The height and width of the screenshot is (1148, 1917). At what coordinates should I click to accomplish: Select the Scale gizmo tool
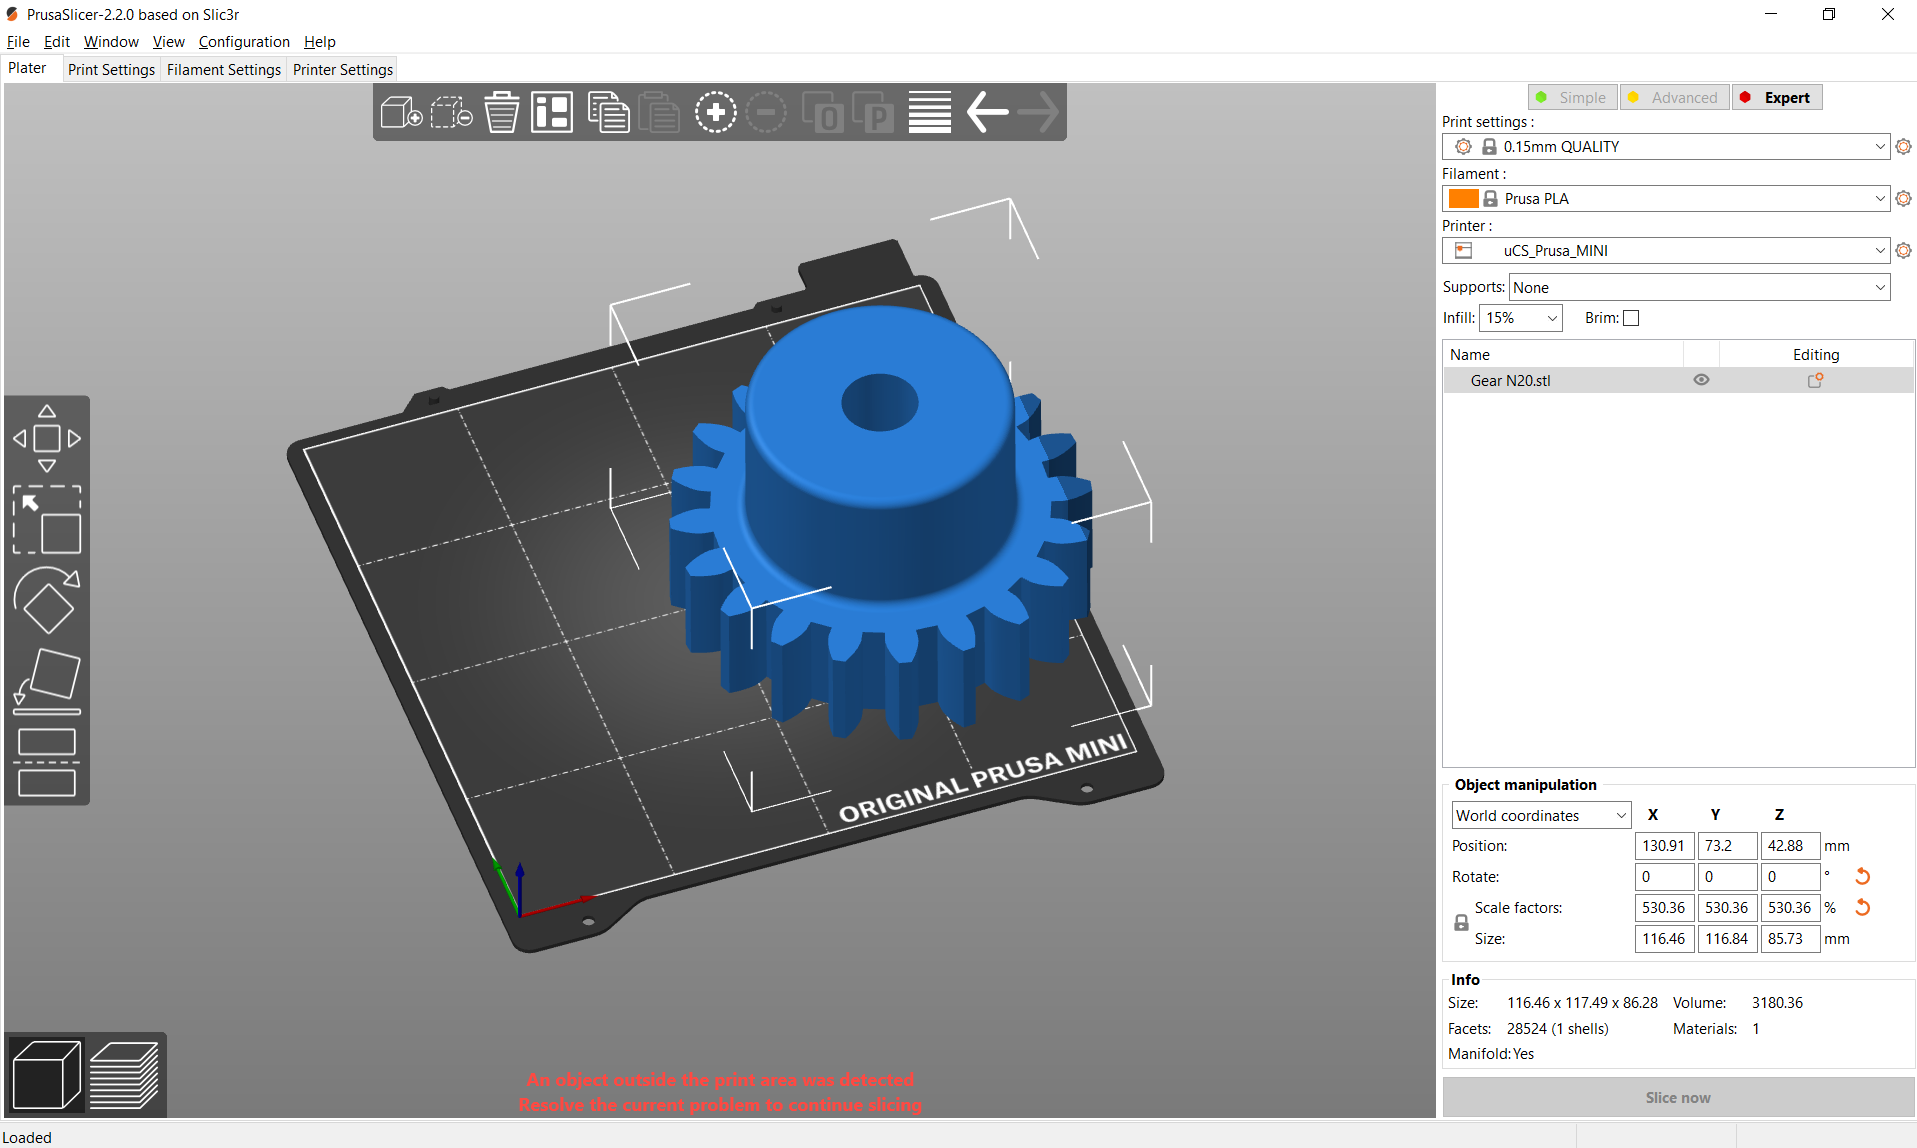(x=47, y=520)
